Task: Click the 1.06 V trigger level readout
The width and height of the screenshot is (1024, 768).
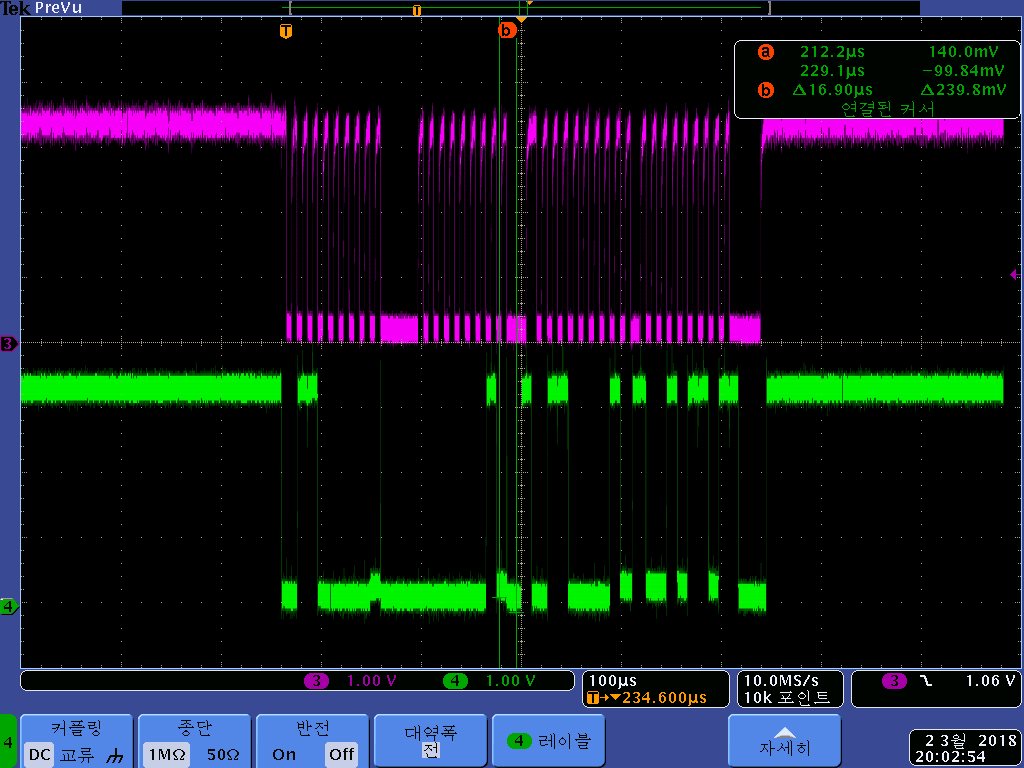Action: click(989, 681)
